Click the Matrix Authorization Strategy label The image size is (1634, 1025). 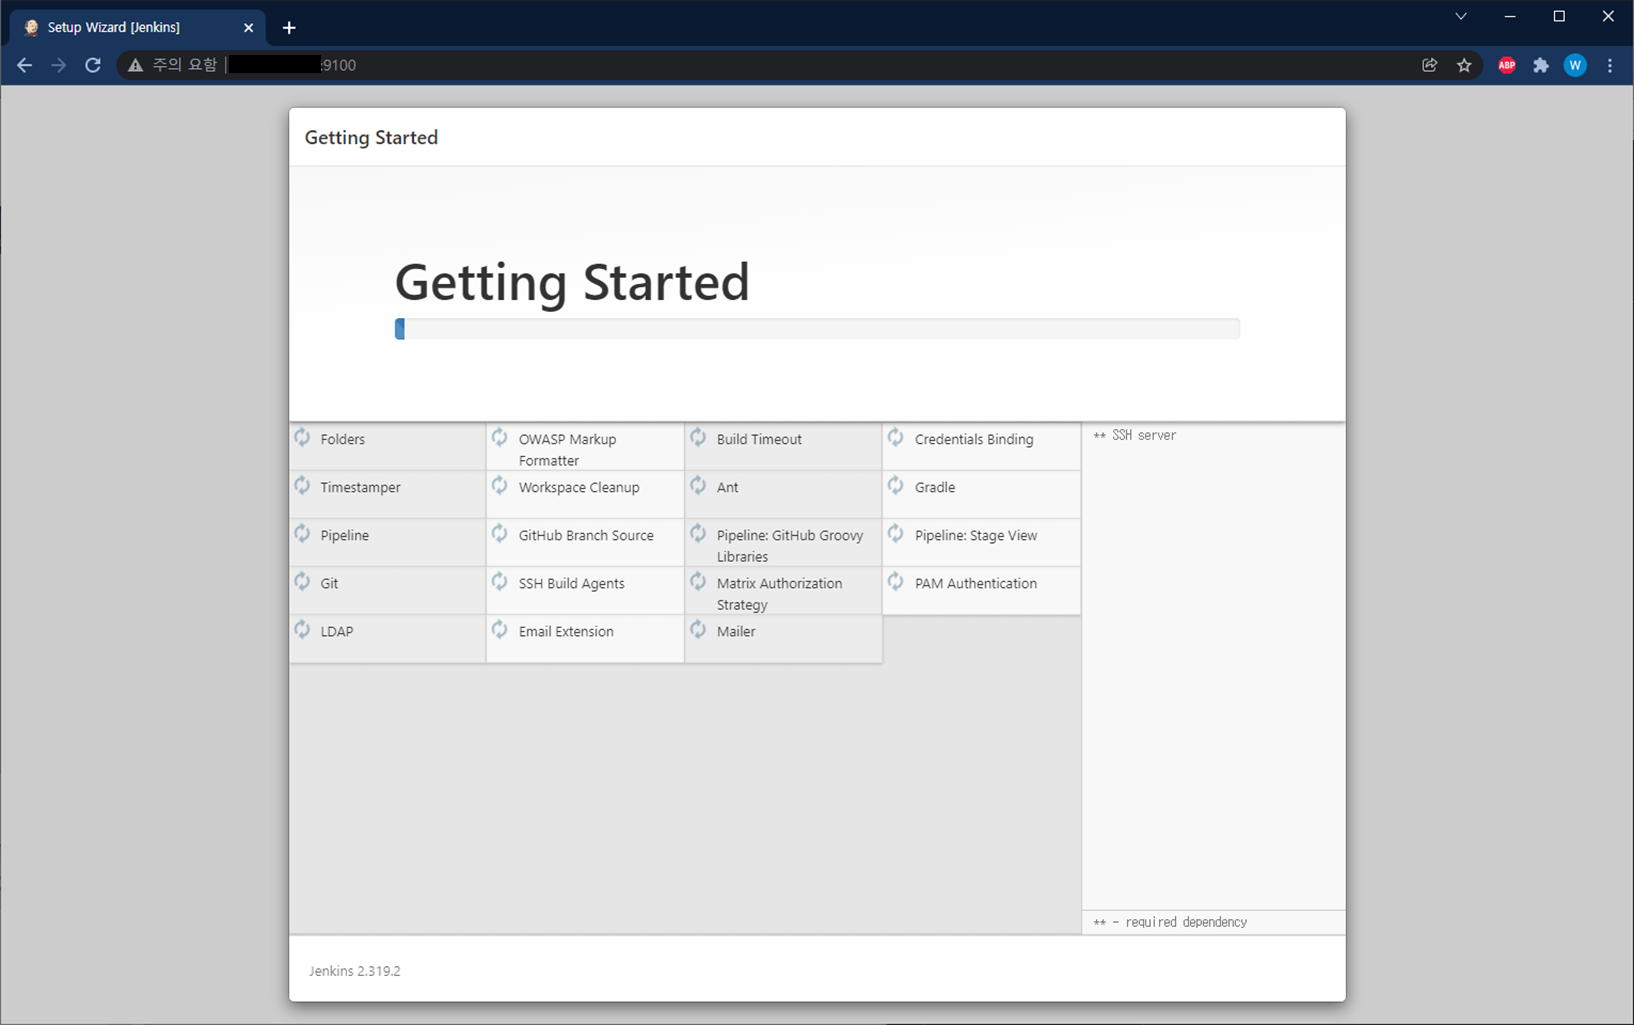(x=779, y=594)
